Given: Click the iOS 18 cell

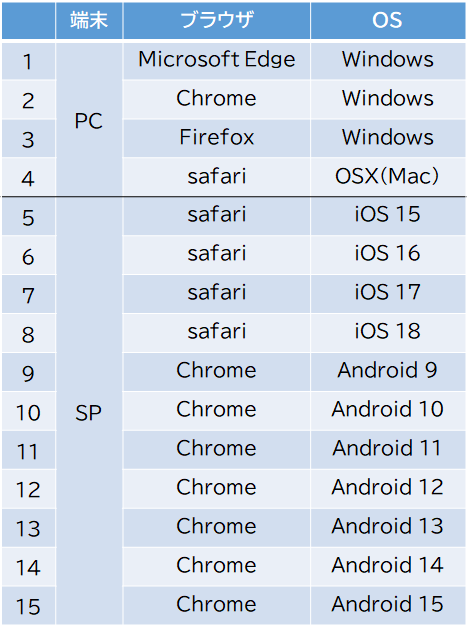Looking at the screenshot, I should tap(388, 332).
